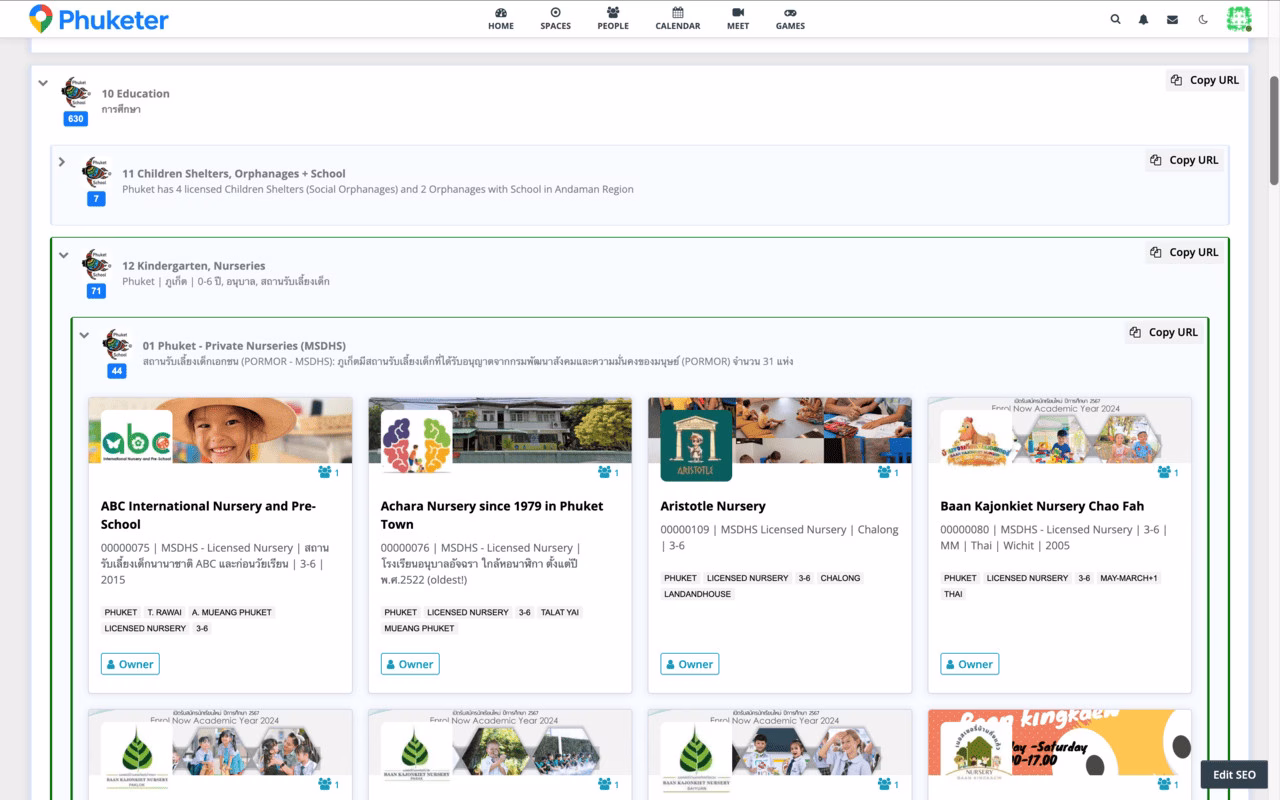Click the Aristotle statue logo
This screenshot has height=800, width=1280.
click(697, 446)
